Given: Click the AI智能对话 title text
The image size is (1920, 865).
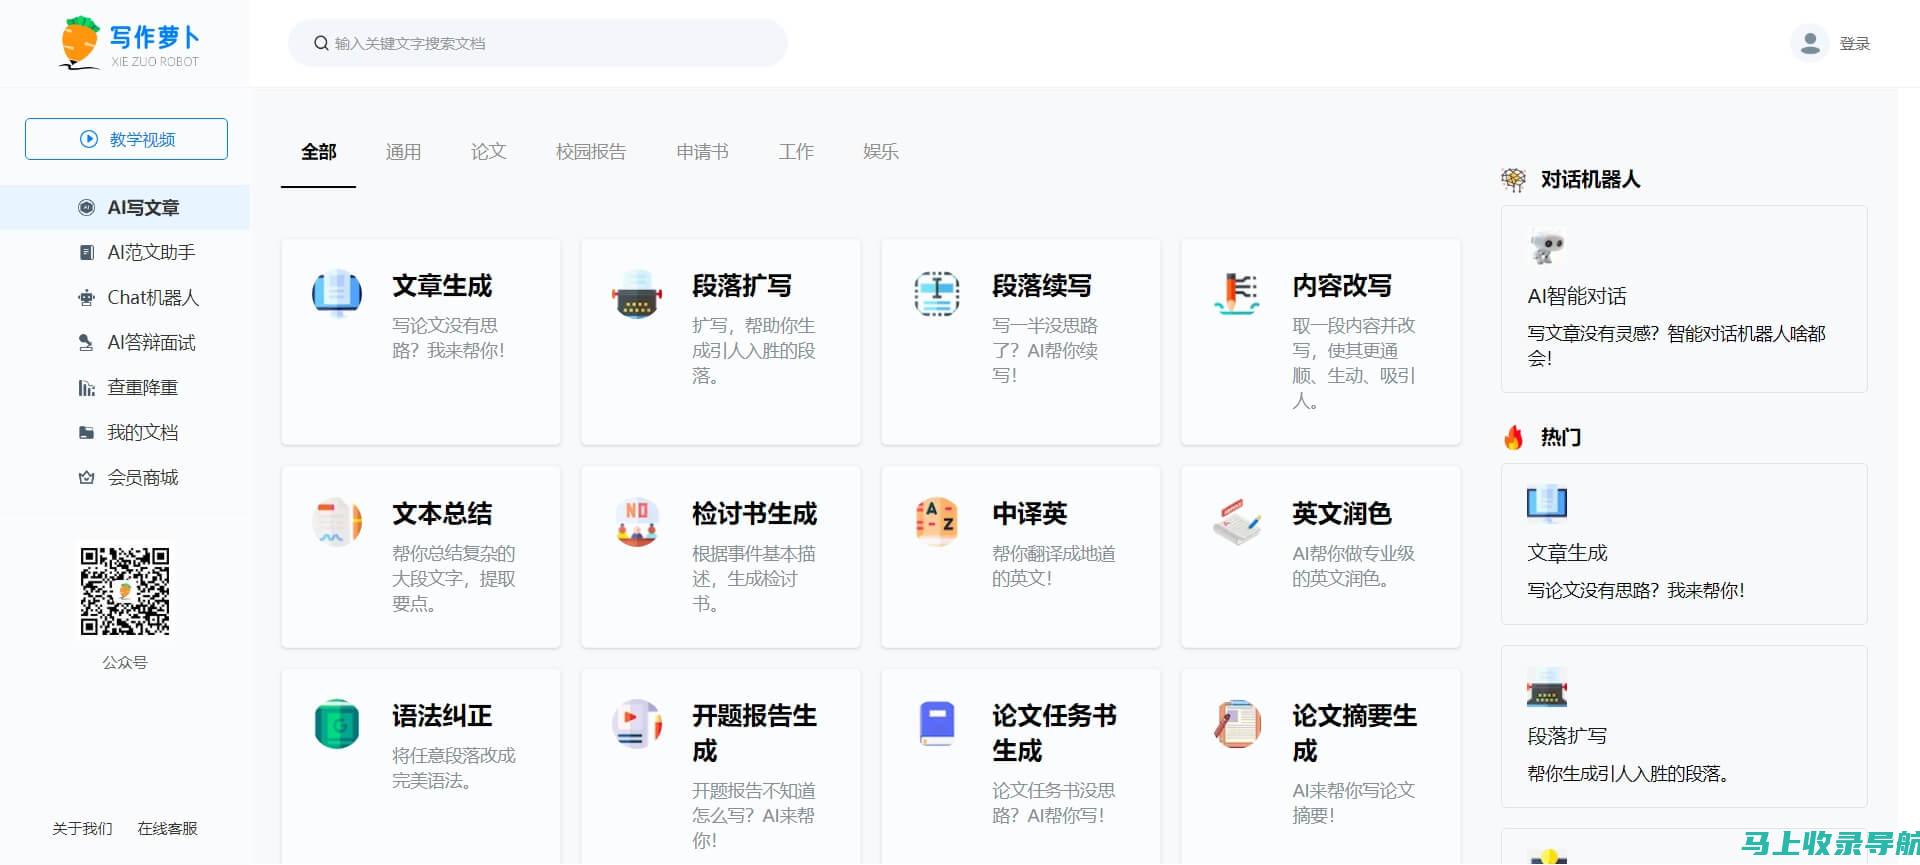Looking at the screenshot, I should click(1577, 296).
